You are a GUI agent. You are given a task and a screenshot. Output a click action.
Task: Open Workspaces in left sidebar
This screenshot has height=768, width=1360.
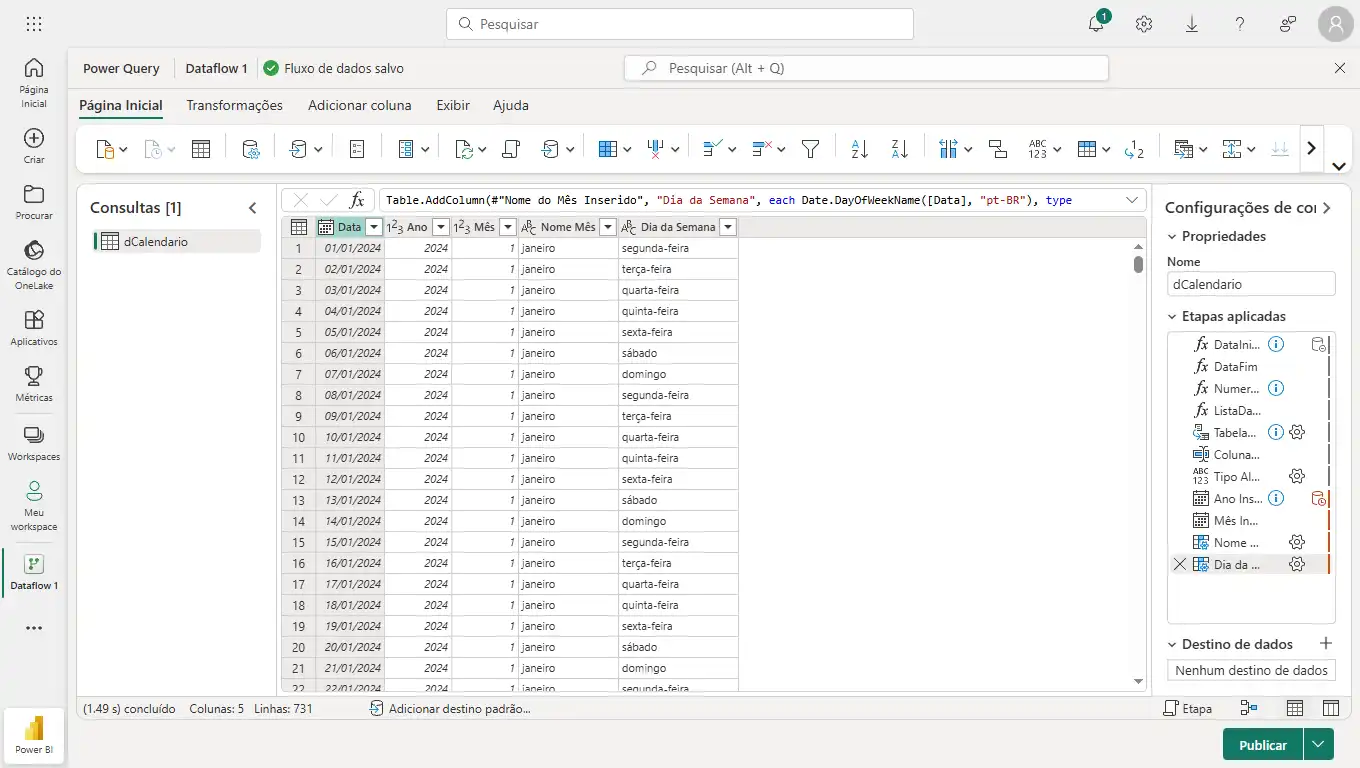34,443
